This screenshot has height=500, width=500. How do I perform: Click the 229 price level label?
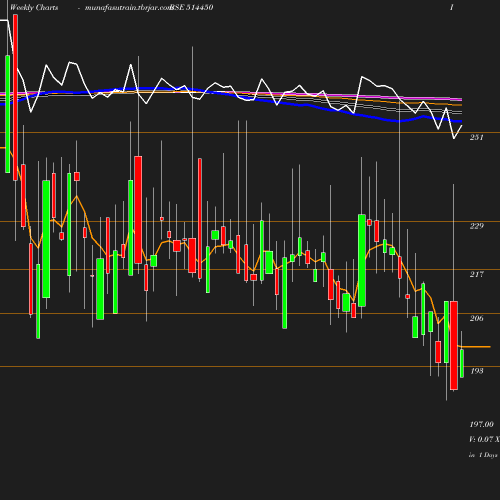click(477, 226)
